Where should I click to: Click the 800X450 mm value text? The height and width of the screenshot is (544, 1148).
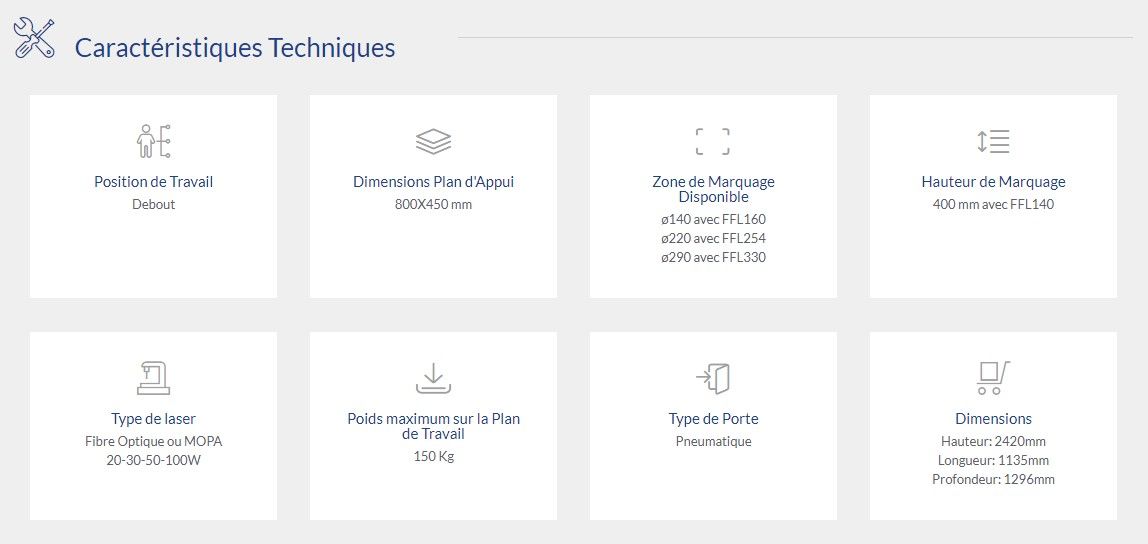[433, 205]
